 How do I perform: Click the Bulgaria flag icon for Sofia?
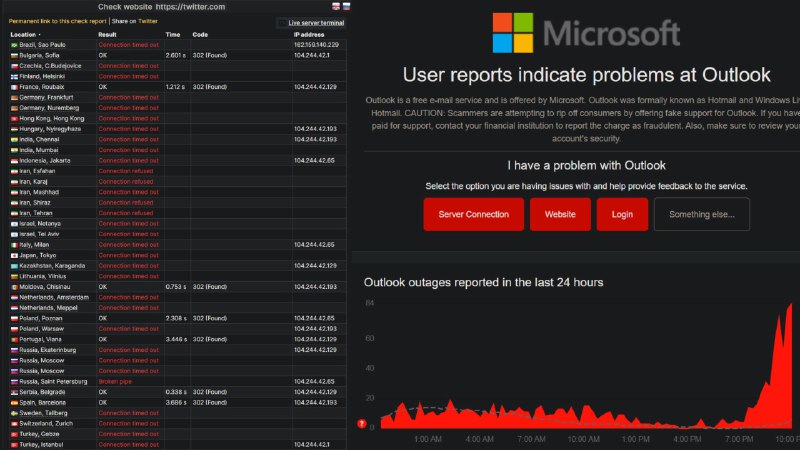pos(14,56)
